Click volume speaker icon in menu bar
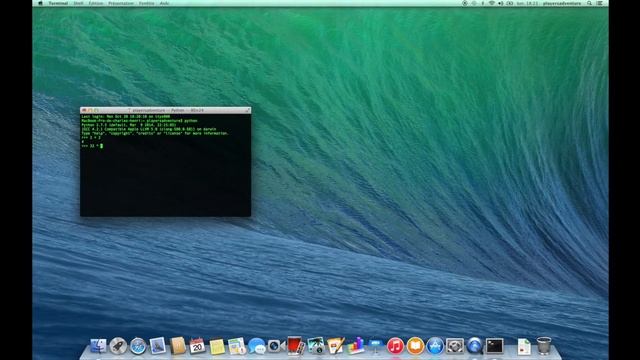 501,3
